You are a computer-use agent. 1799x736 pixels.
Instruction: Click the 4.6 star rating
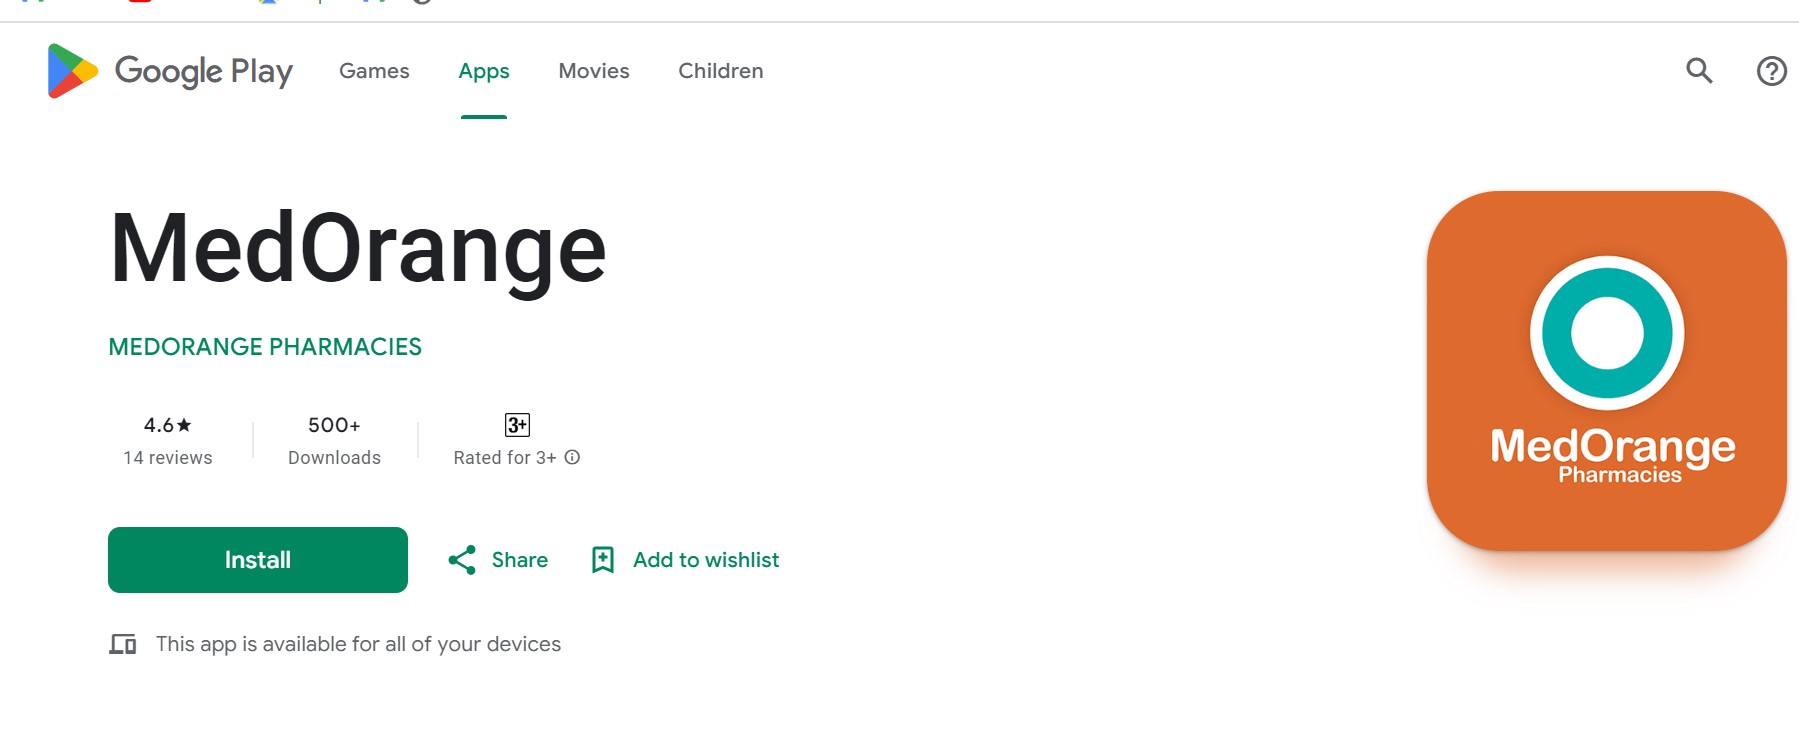pos(168,425)
